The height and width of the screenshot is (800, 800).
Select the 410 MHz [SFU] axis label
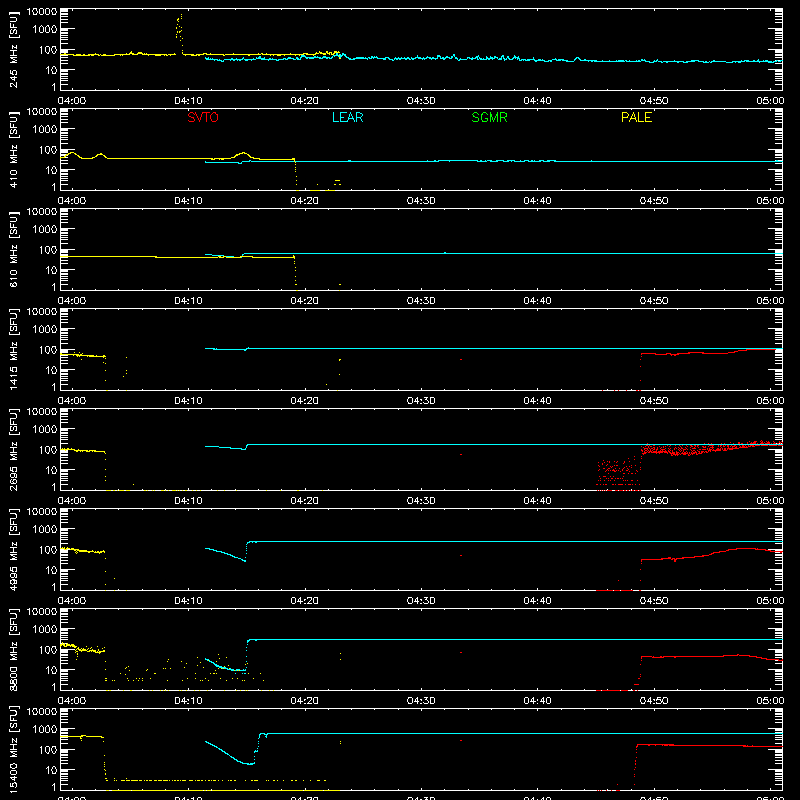point(14,149)
